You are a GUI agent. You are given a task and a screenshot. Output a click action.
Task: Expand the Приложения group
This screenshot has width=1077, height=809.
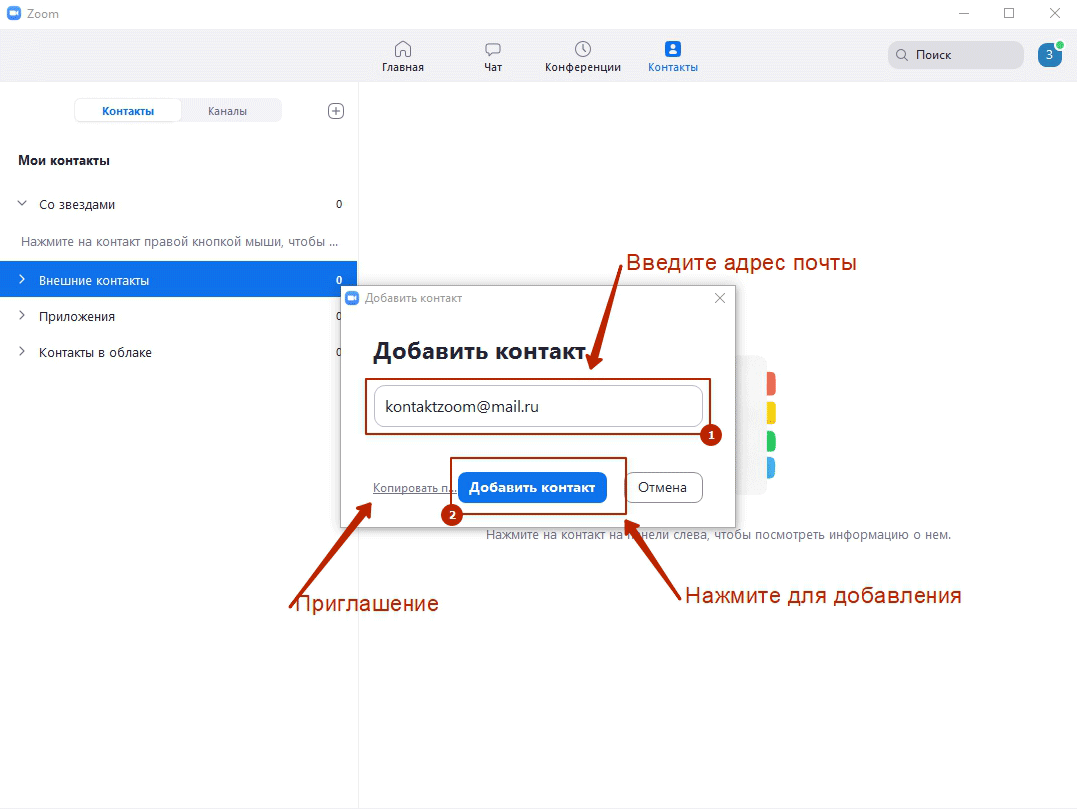(x=22, y=315)
